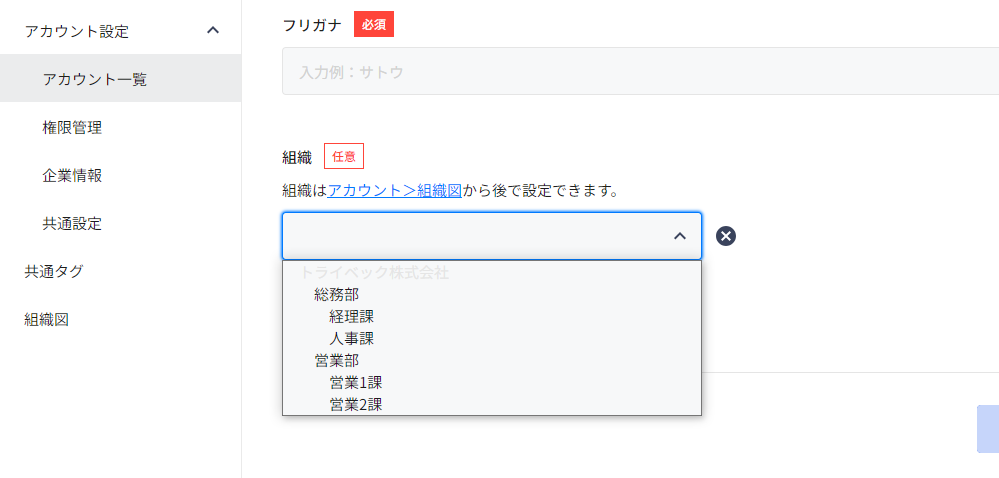This screenshot has height=478, width=999.
Task: Open 共通設定 in the sidebar
Action: 72,223
